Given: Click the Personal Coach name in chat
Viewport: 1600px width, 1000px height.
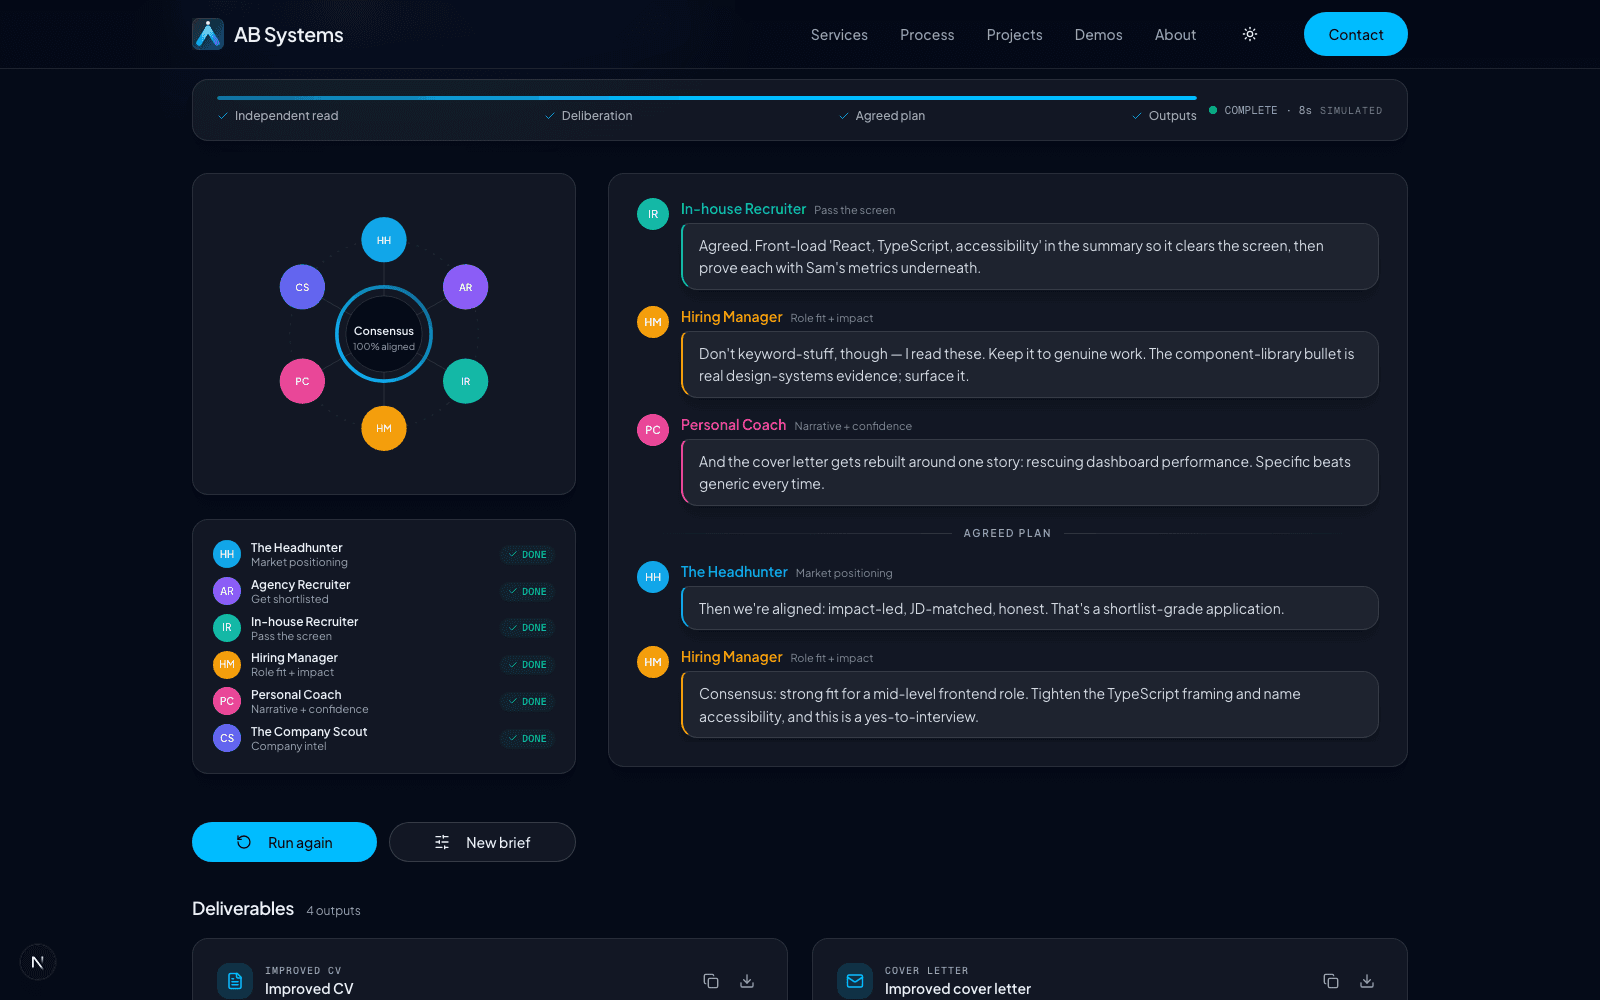Looking at the screenshot, I should (x=733, y=425).
